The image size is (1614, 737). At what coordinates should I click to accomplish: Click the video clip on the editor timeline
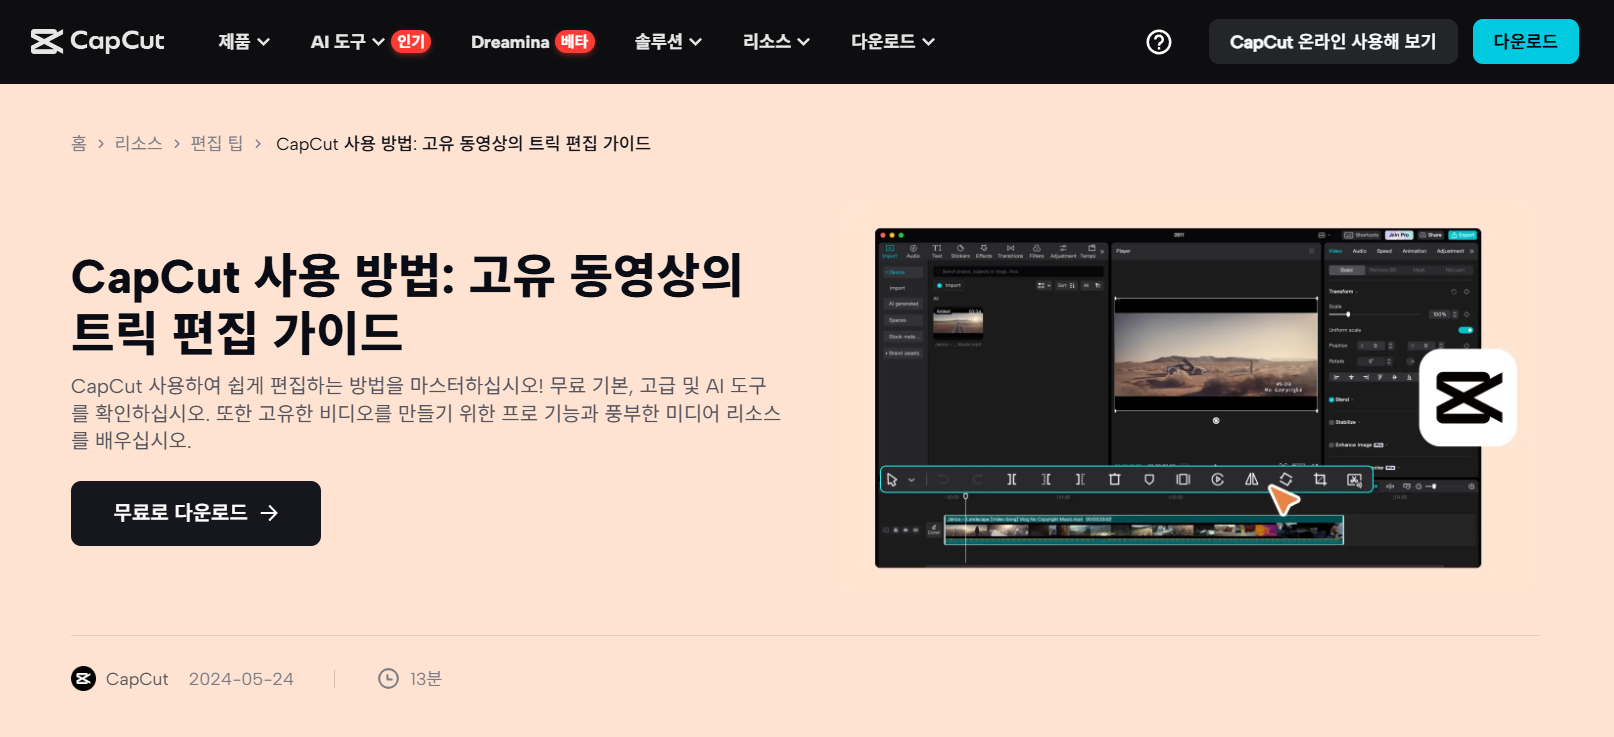pyautogui.click(x=1144, y=530)
